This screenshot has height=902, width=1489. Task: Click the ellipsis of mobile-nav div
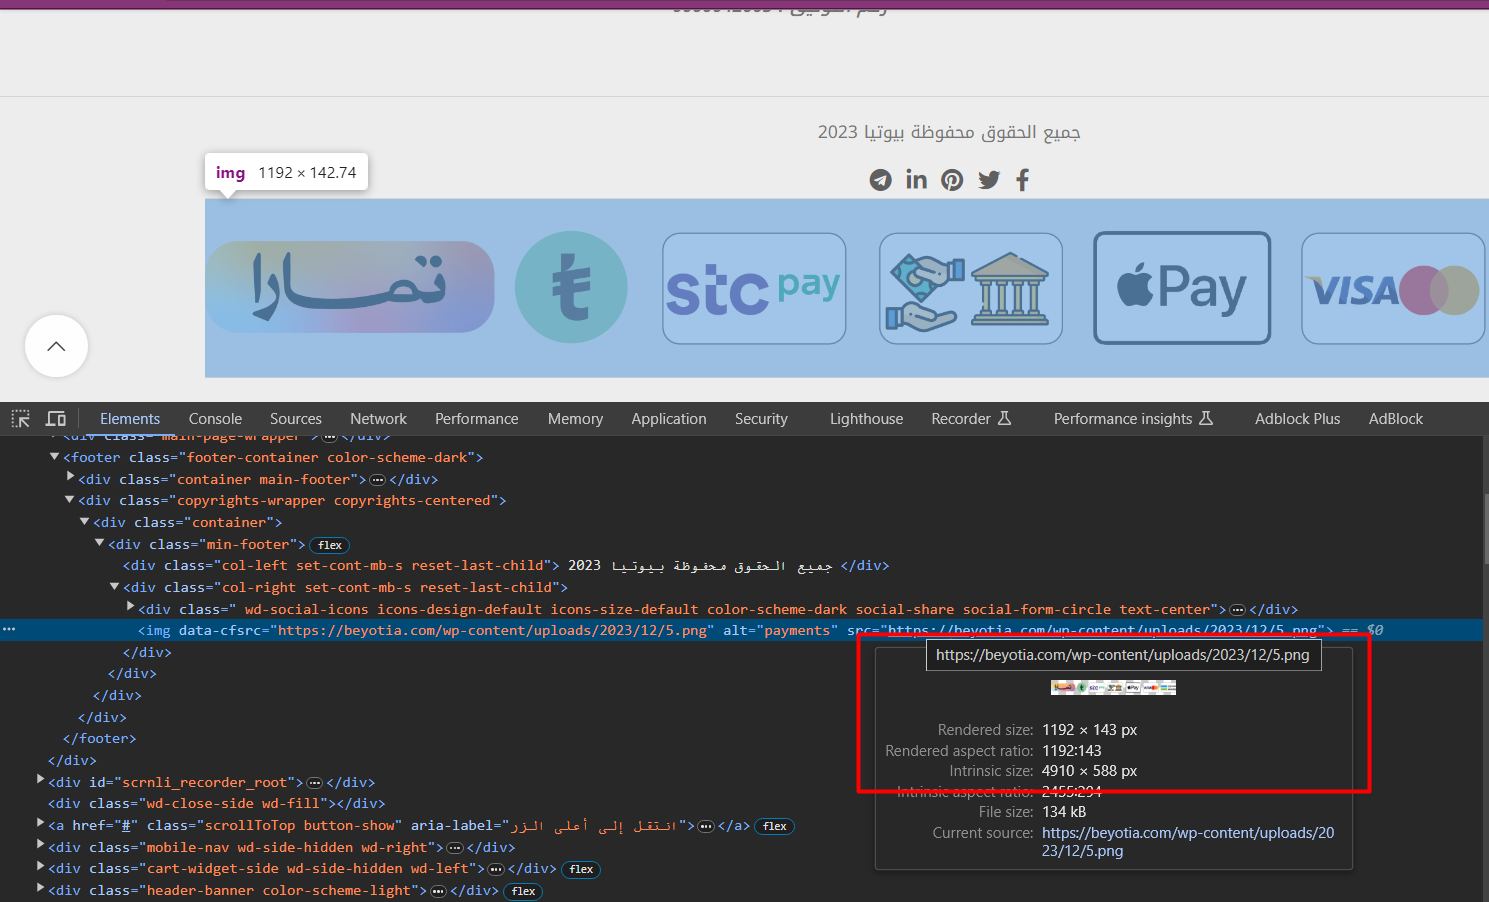pos(455,848)
